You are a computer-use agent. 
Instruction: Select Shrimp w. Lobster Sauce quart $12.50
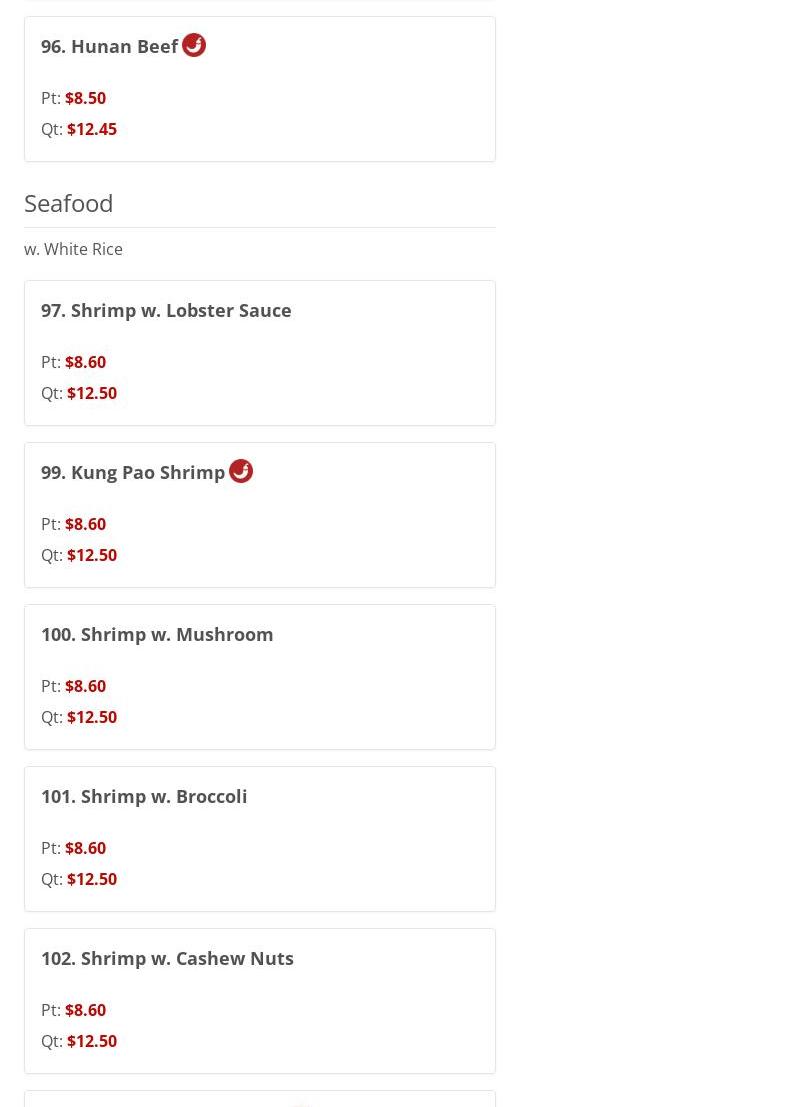click(x=91, y=393)
